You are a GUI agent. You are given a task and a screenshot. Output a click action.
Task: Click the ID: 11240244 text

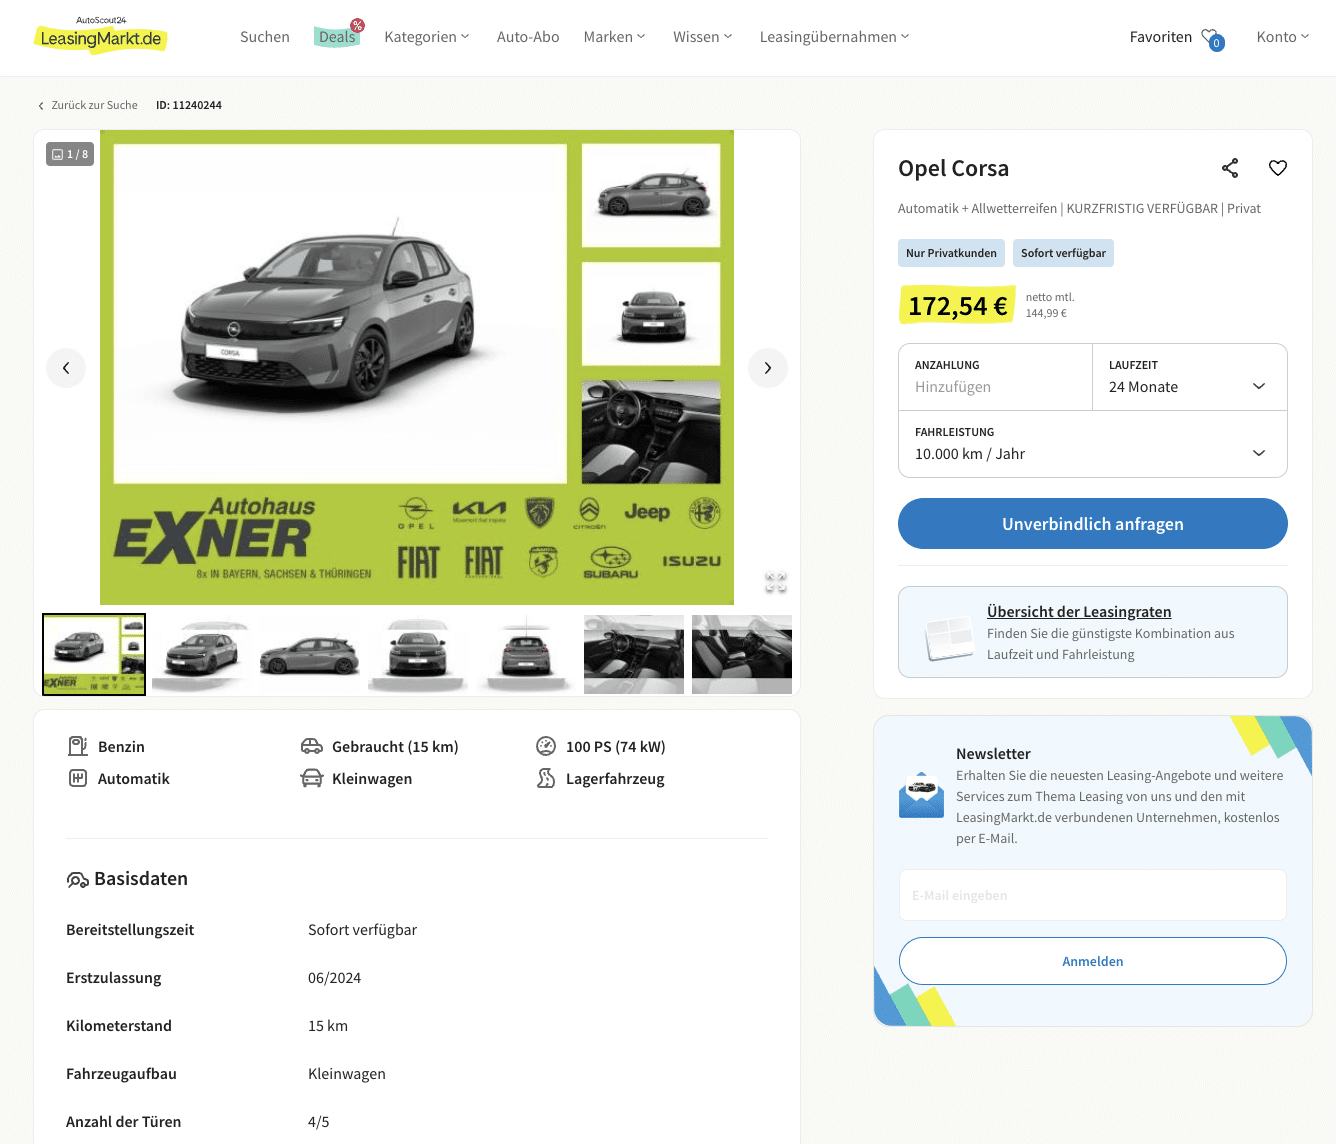189,105
